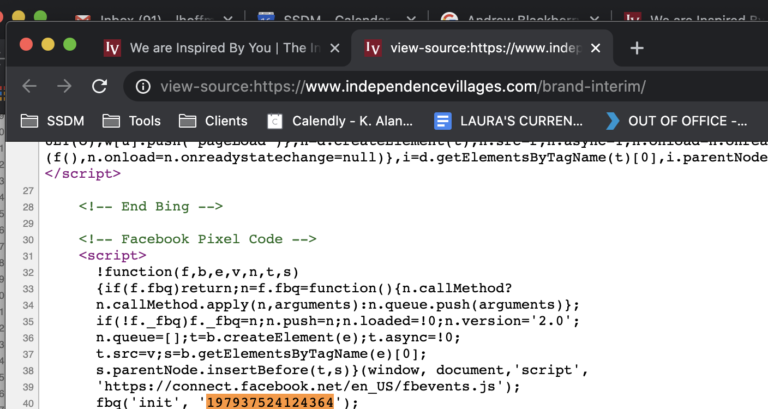
Task: Click the closing </script> tag
Action: click(83, 174)
